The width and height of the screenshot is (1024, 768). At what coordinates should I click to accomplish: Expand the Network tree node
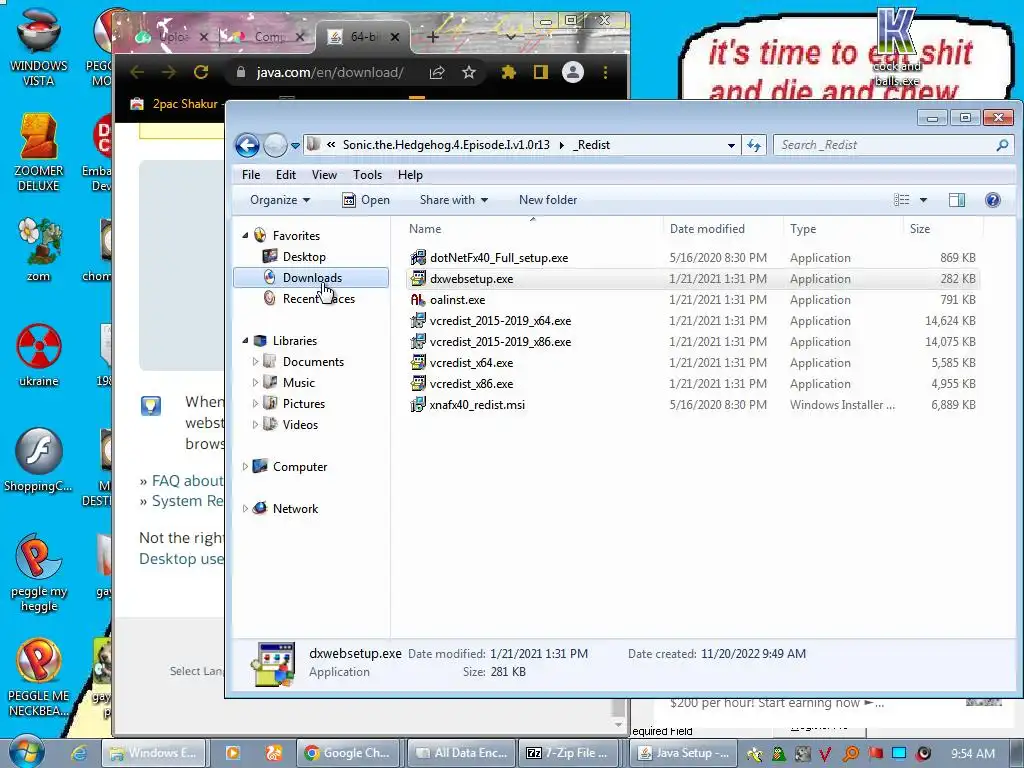[x=245, y=508]
